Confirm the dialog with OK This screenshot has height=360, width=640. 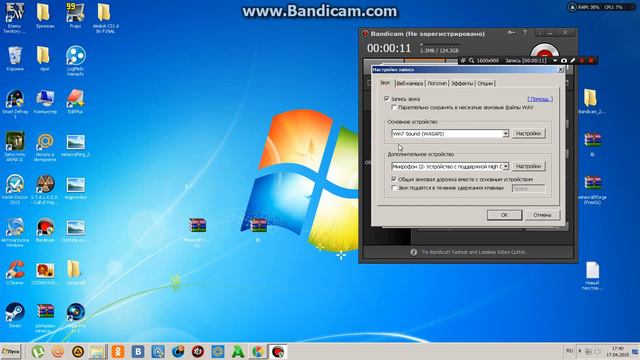pyautogui.click(x=504, y=215)
